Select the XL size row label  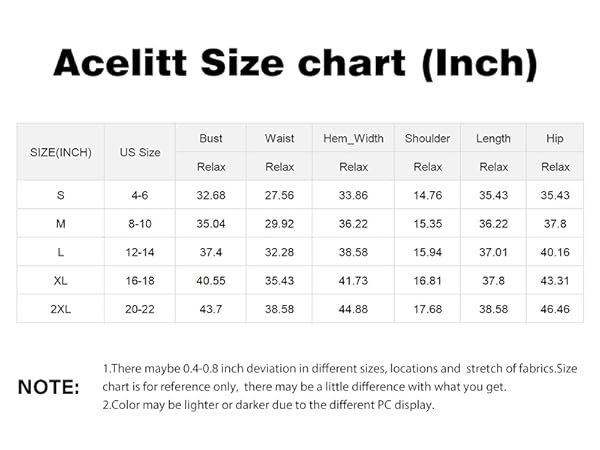60,280
